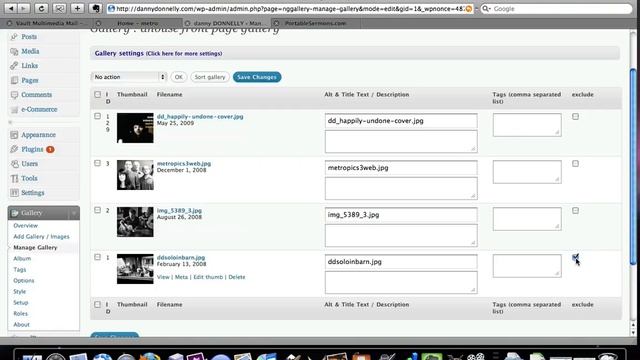
Task: Click the Sort gallery button
Action: [210, 77]
